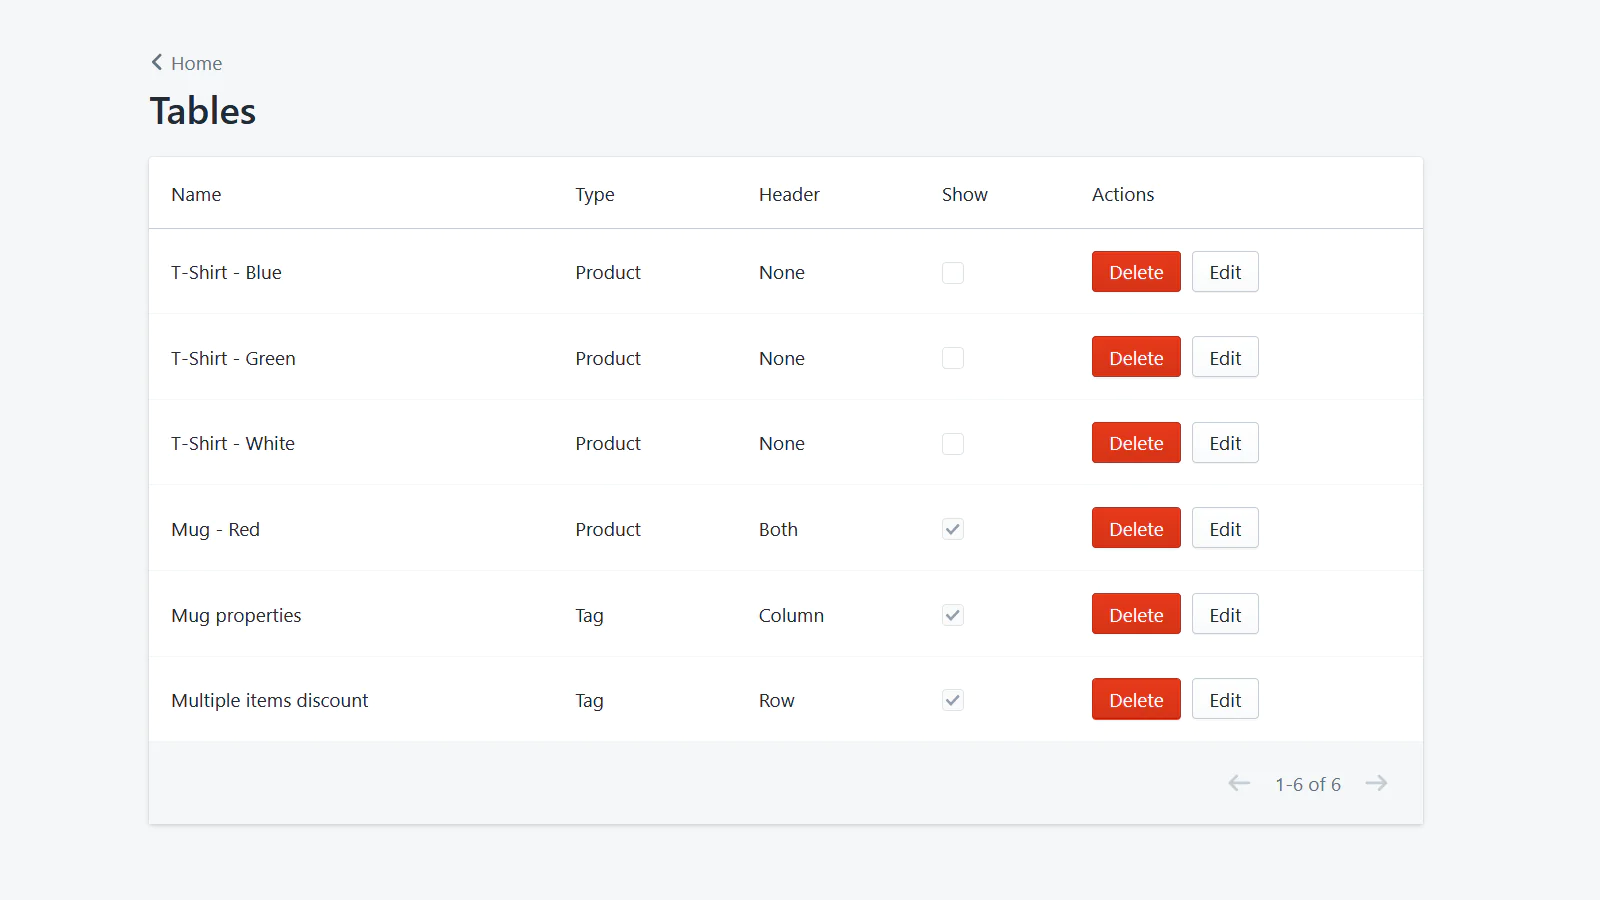Click the Type column header
The image size is (1600, 900).
click(594, 194)
